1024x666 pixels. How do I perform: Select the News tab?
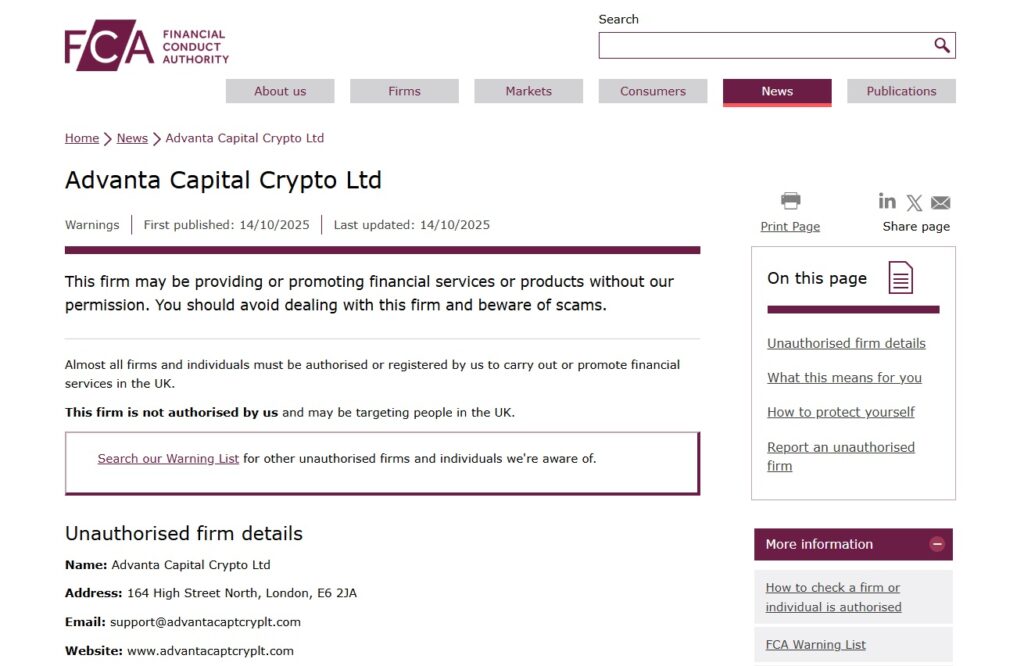point(777,91)
